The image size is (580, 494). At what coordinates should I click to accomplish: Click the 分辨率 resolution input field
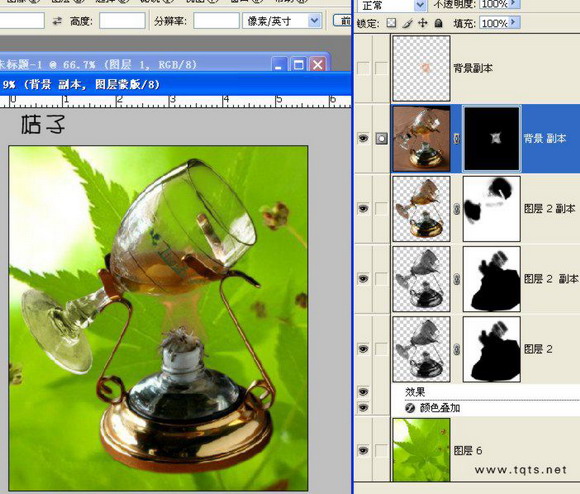coord(216,20)
